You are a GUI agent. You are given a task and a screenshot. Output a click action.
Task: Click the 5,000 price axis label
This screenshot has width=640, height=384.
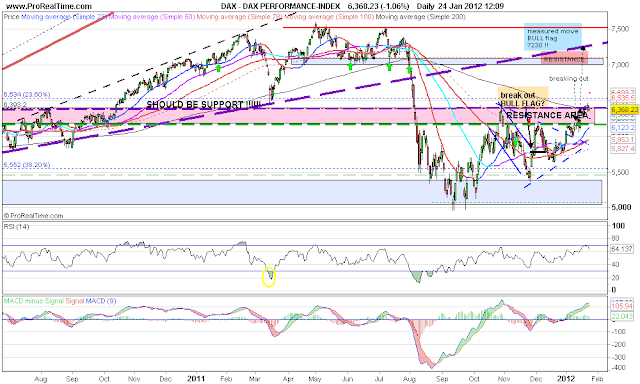pos(620,207)
